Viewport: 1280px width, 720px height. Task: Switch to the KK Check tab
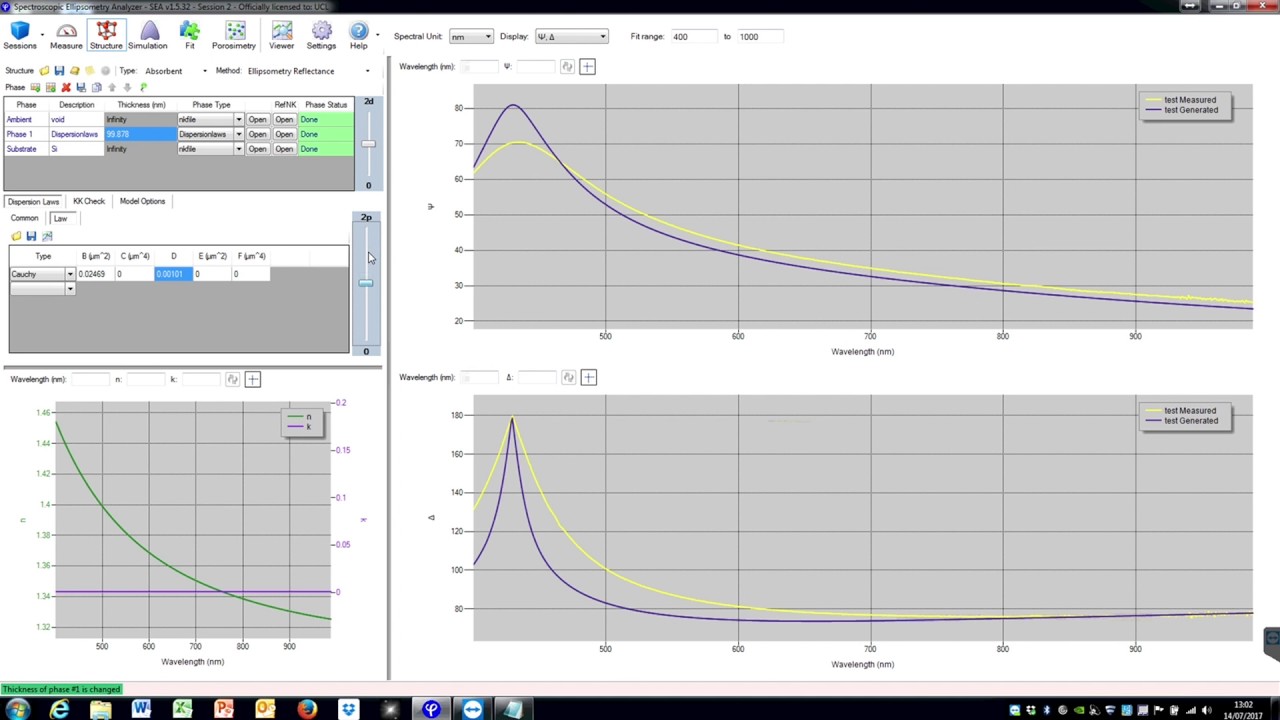88,201
